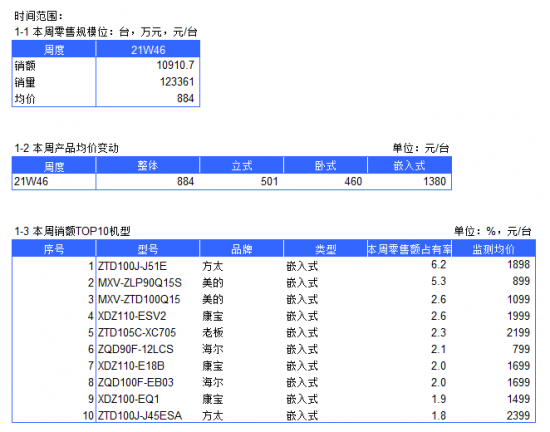
Task: Select the 嵌入式 average price cell 1380
Action: [x=409, y=182]
